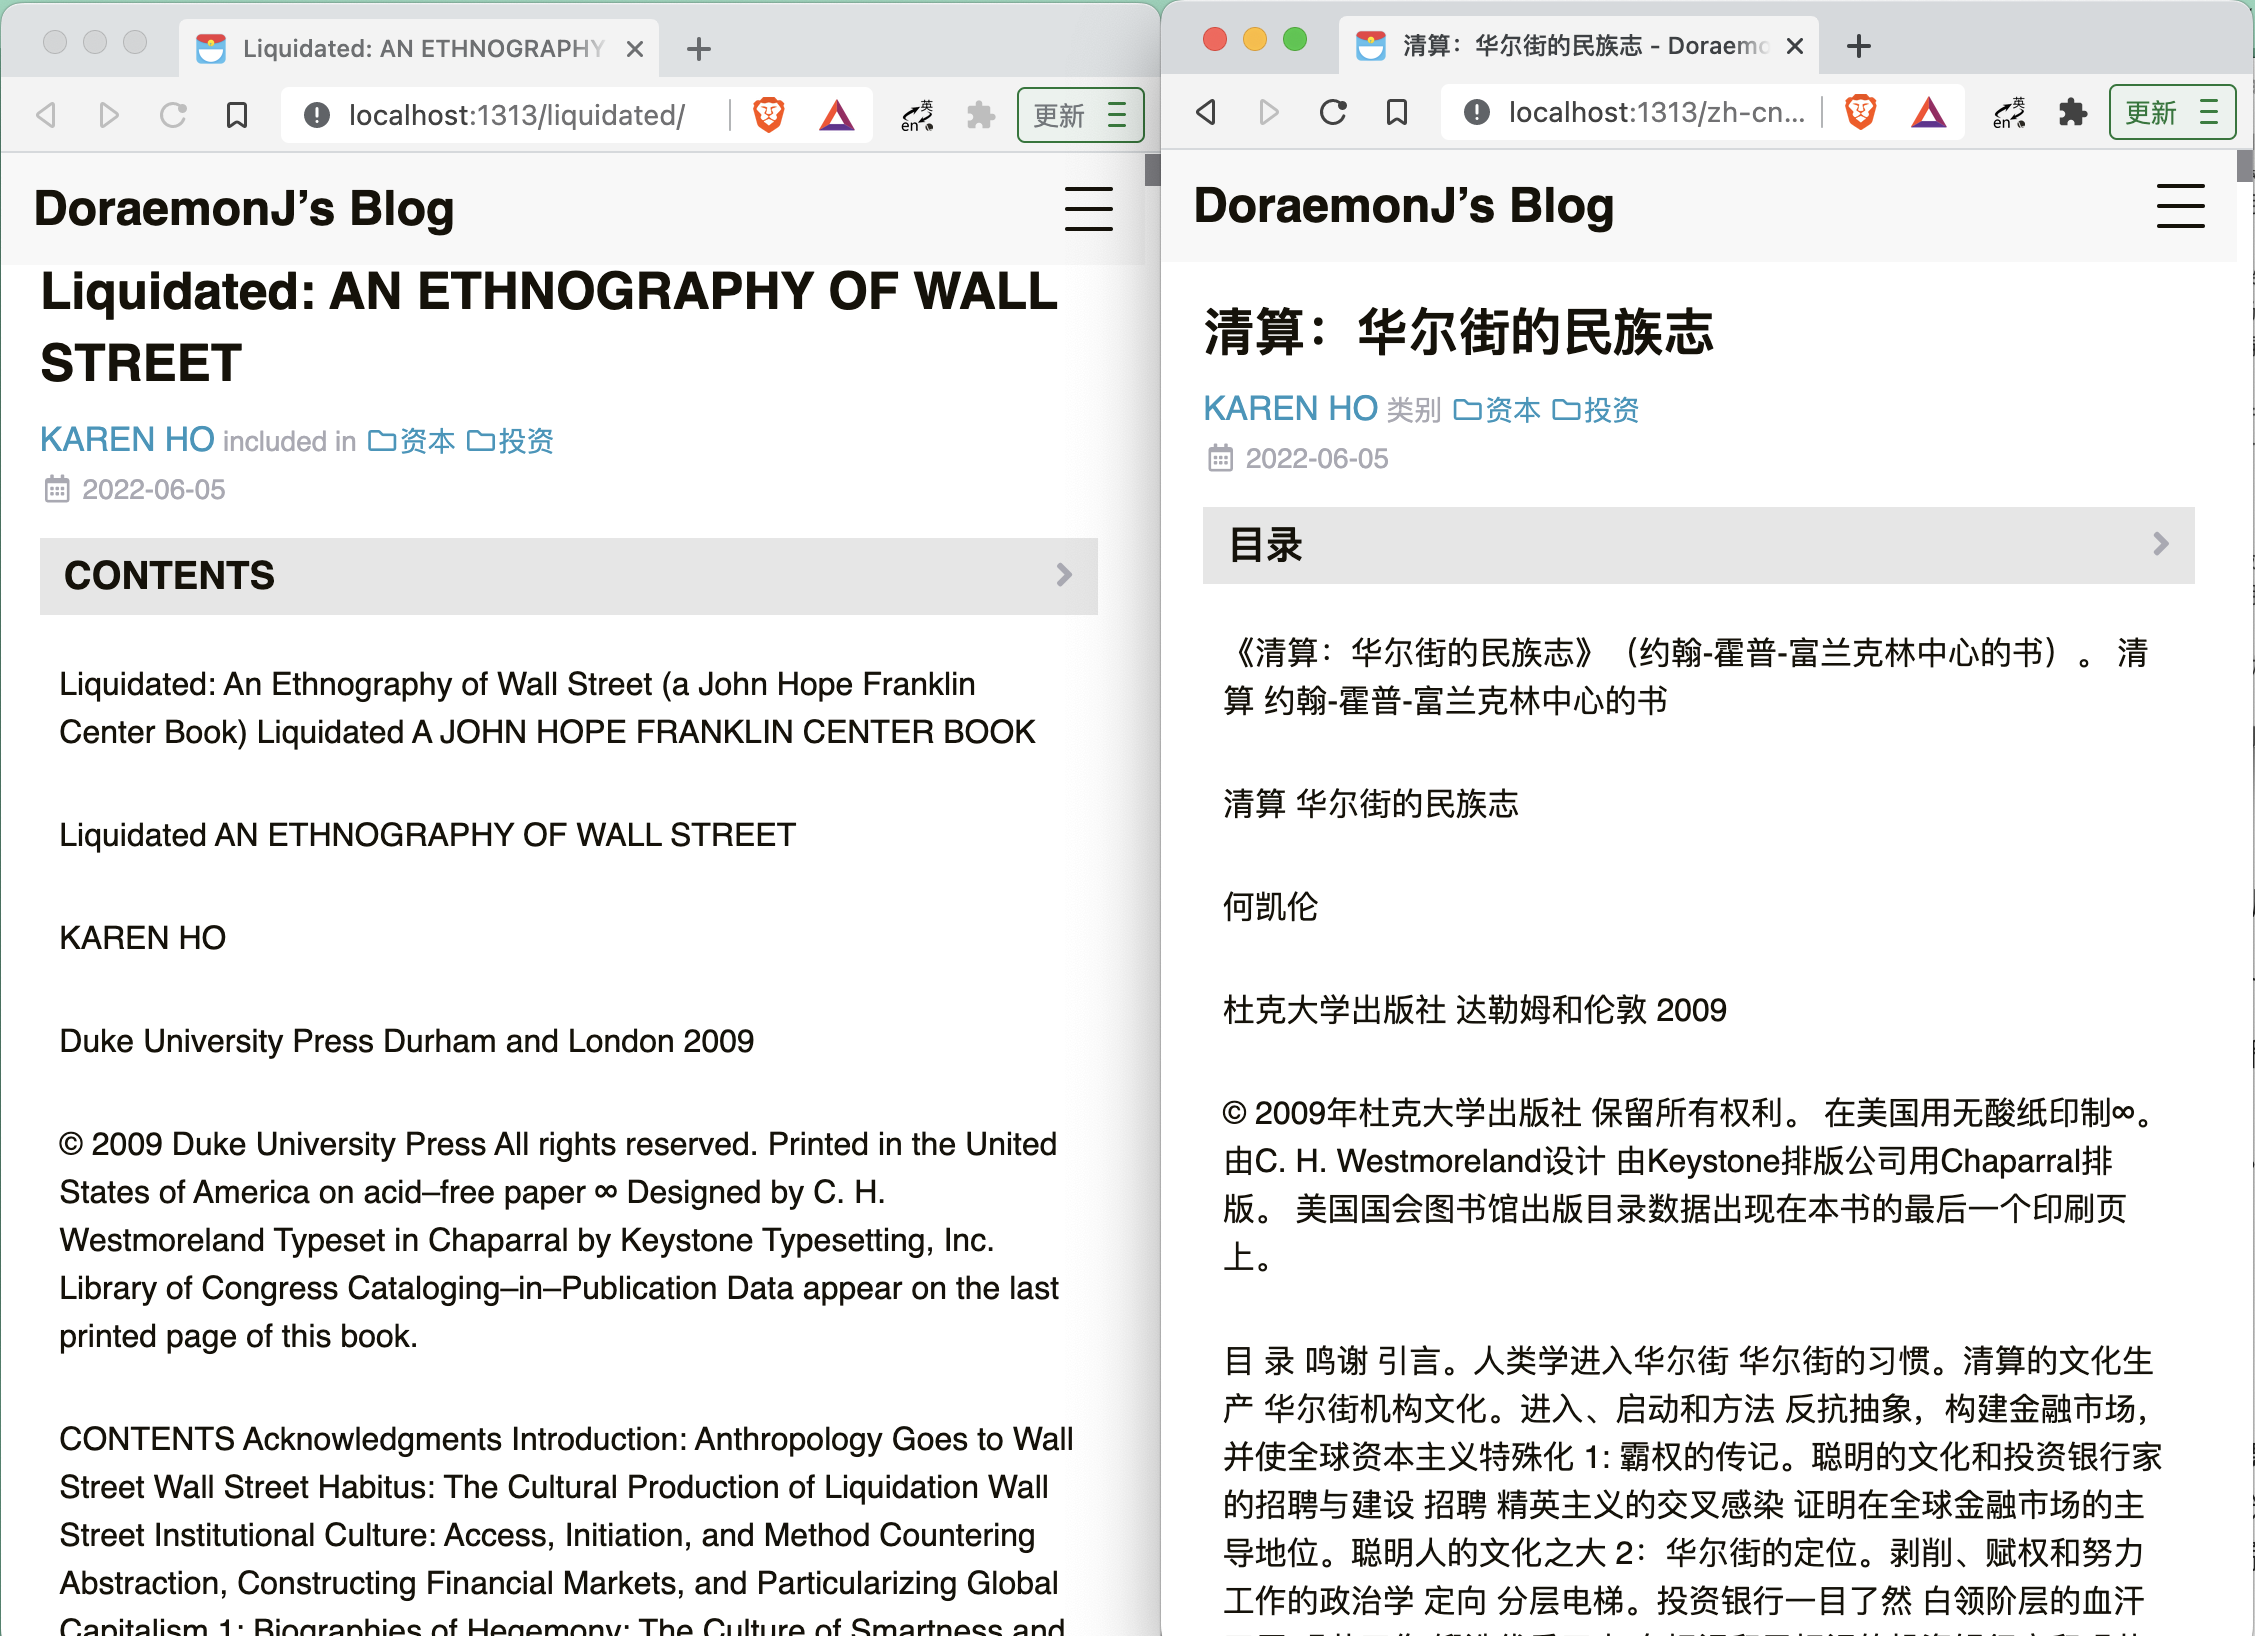Open the 投资 category link
Image resolution: width=2255 pixels, height=1636 pixels.
click(527, 441)
